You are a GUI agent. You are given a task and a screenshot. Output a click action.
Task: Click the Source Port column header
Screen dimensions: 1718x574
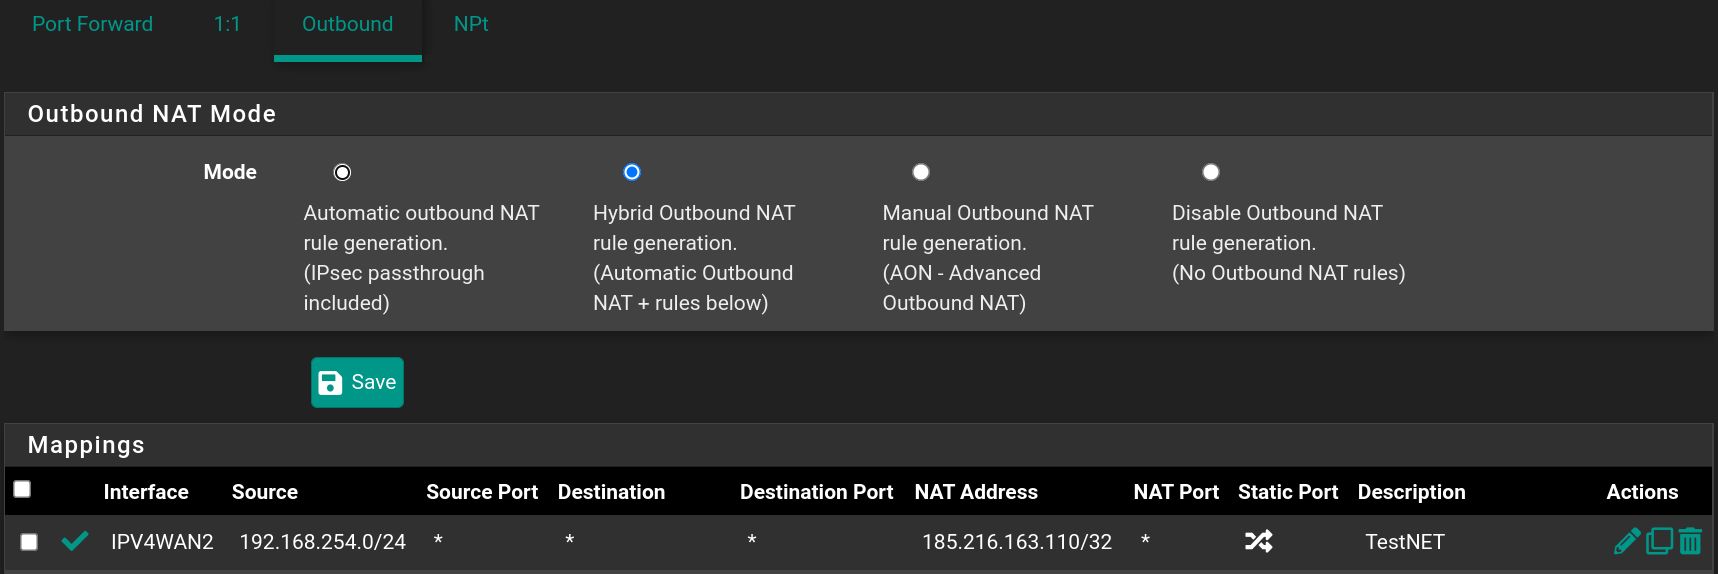click(x=482, y=492)
